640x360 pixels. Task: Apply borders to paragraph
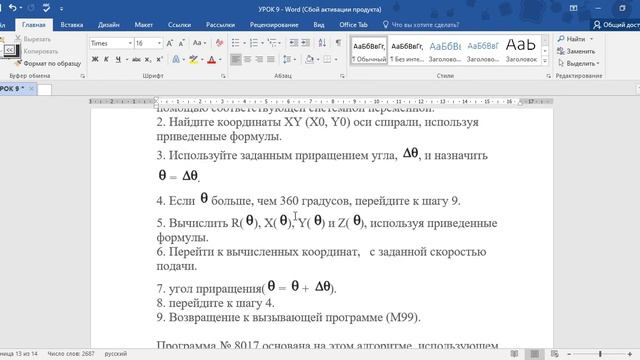327,60
